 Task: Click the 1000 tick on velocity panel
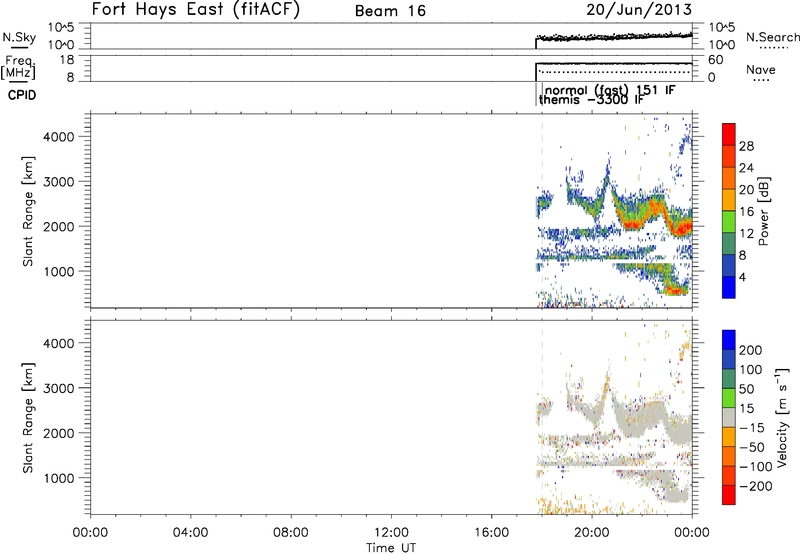59,478
